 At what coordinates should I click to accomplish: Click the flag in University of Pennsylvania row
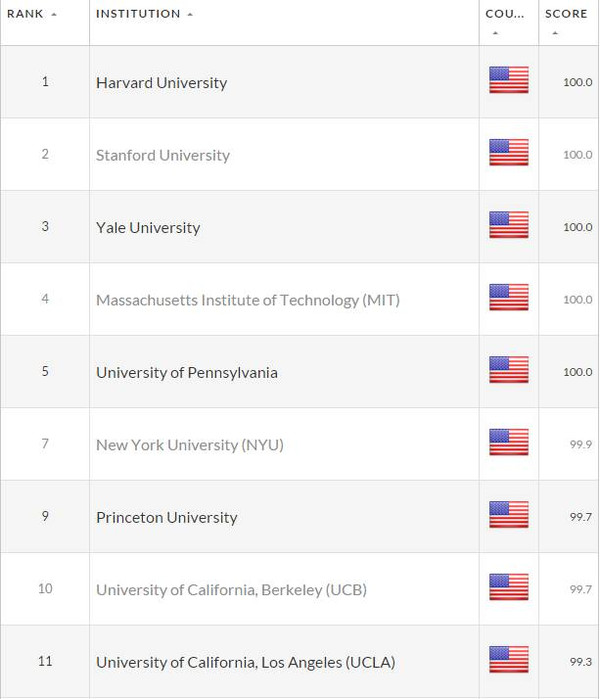point(509,370)
